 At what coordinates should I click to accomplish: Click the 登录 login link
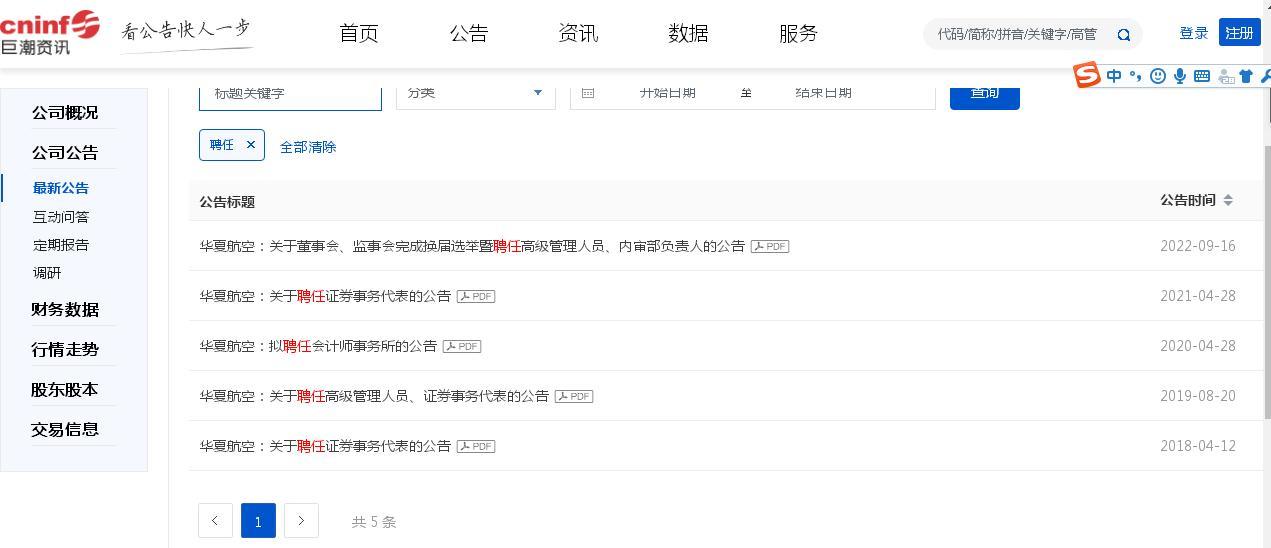click(x=1194, y=33)
